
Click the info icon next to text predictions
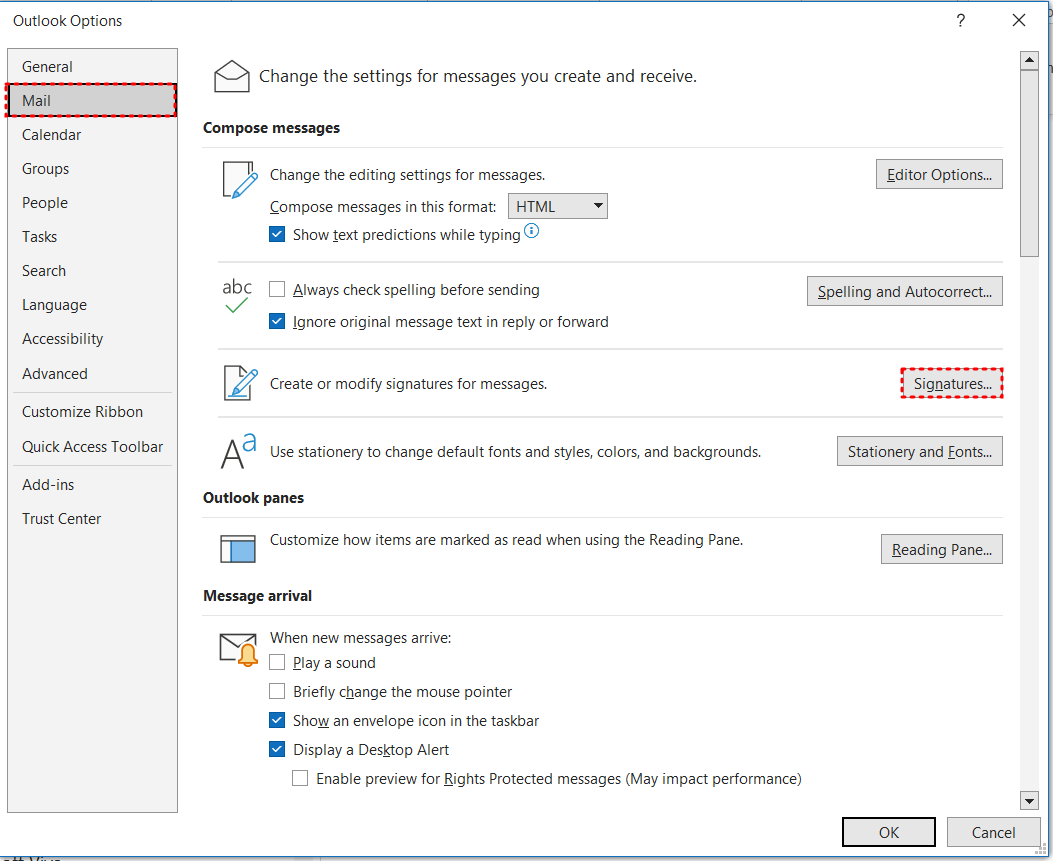[x=531, y=231]
